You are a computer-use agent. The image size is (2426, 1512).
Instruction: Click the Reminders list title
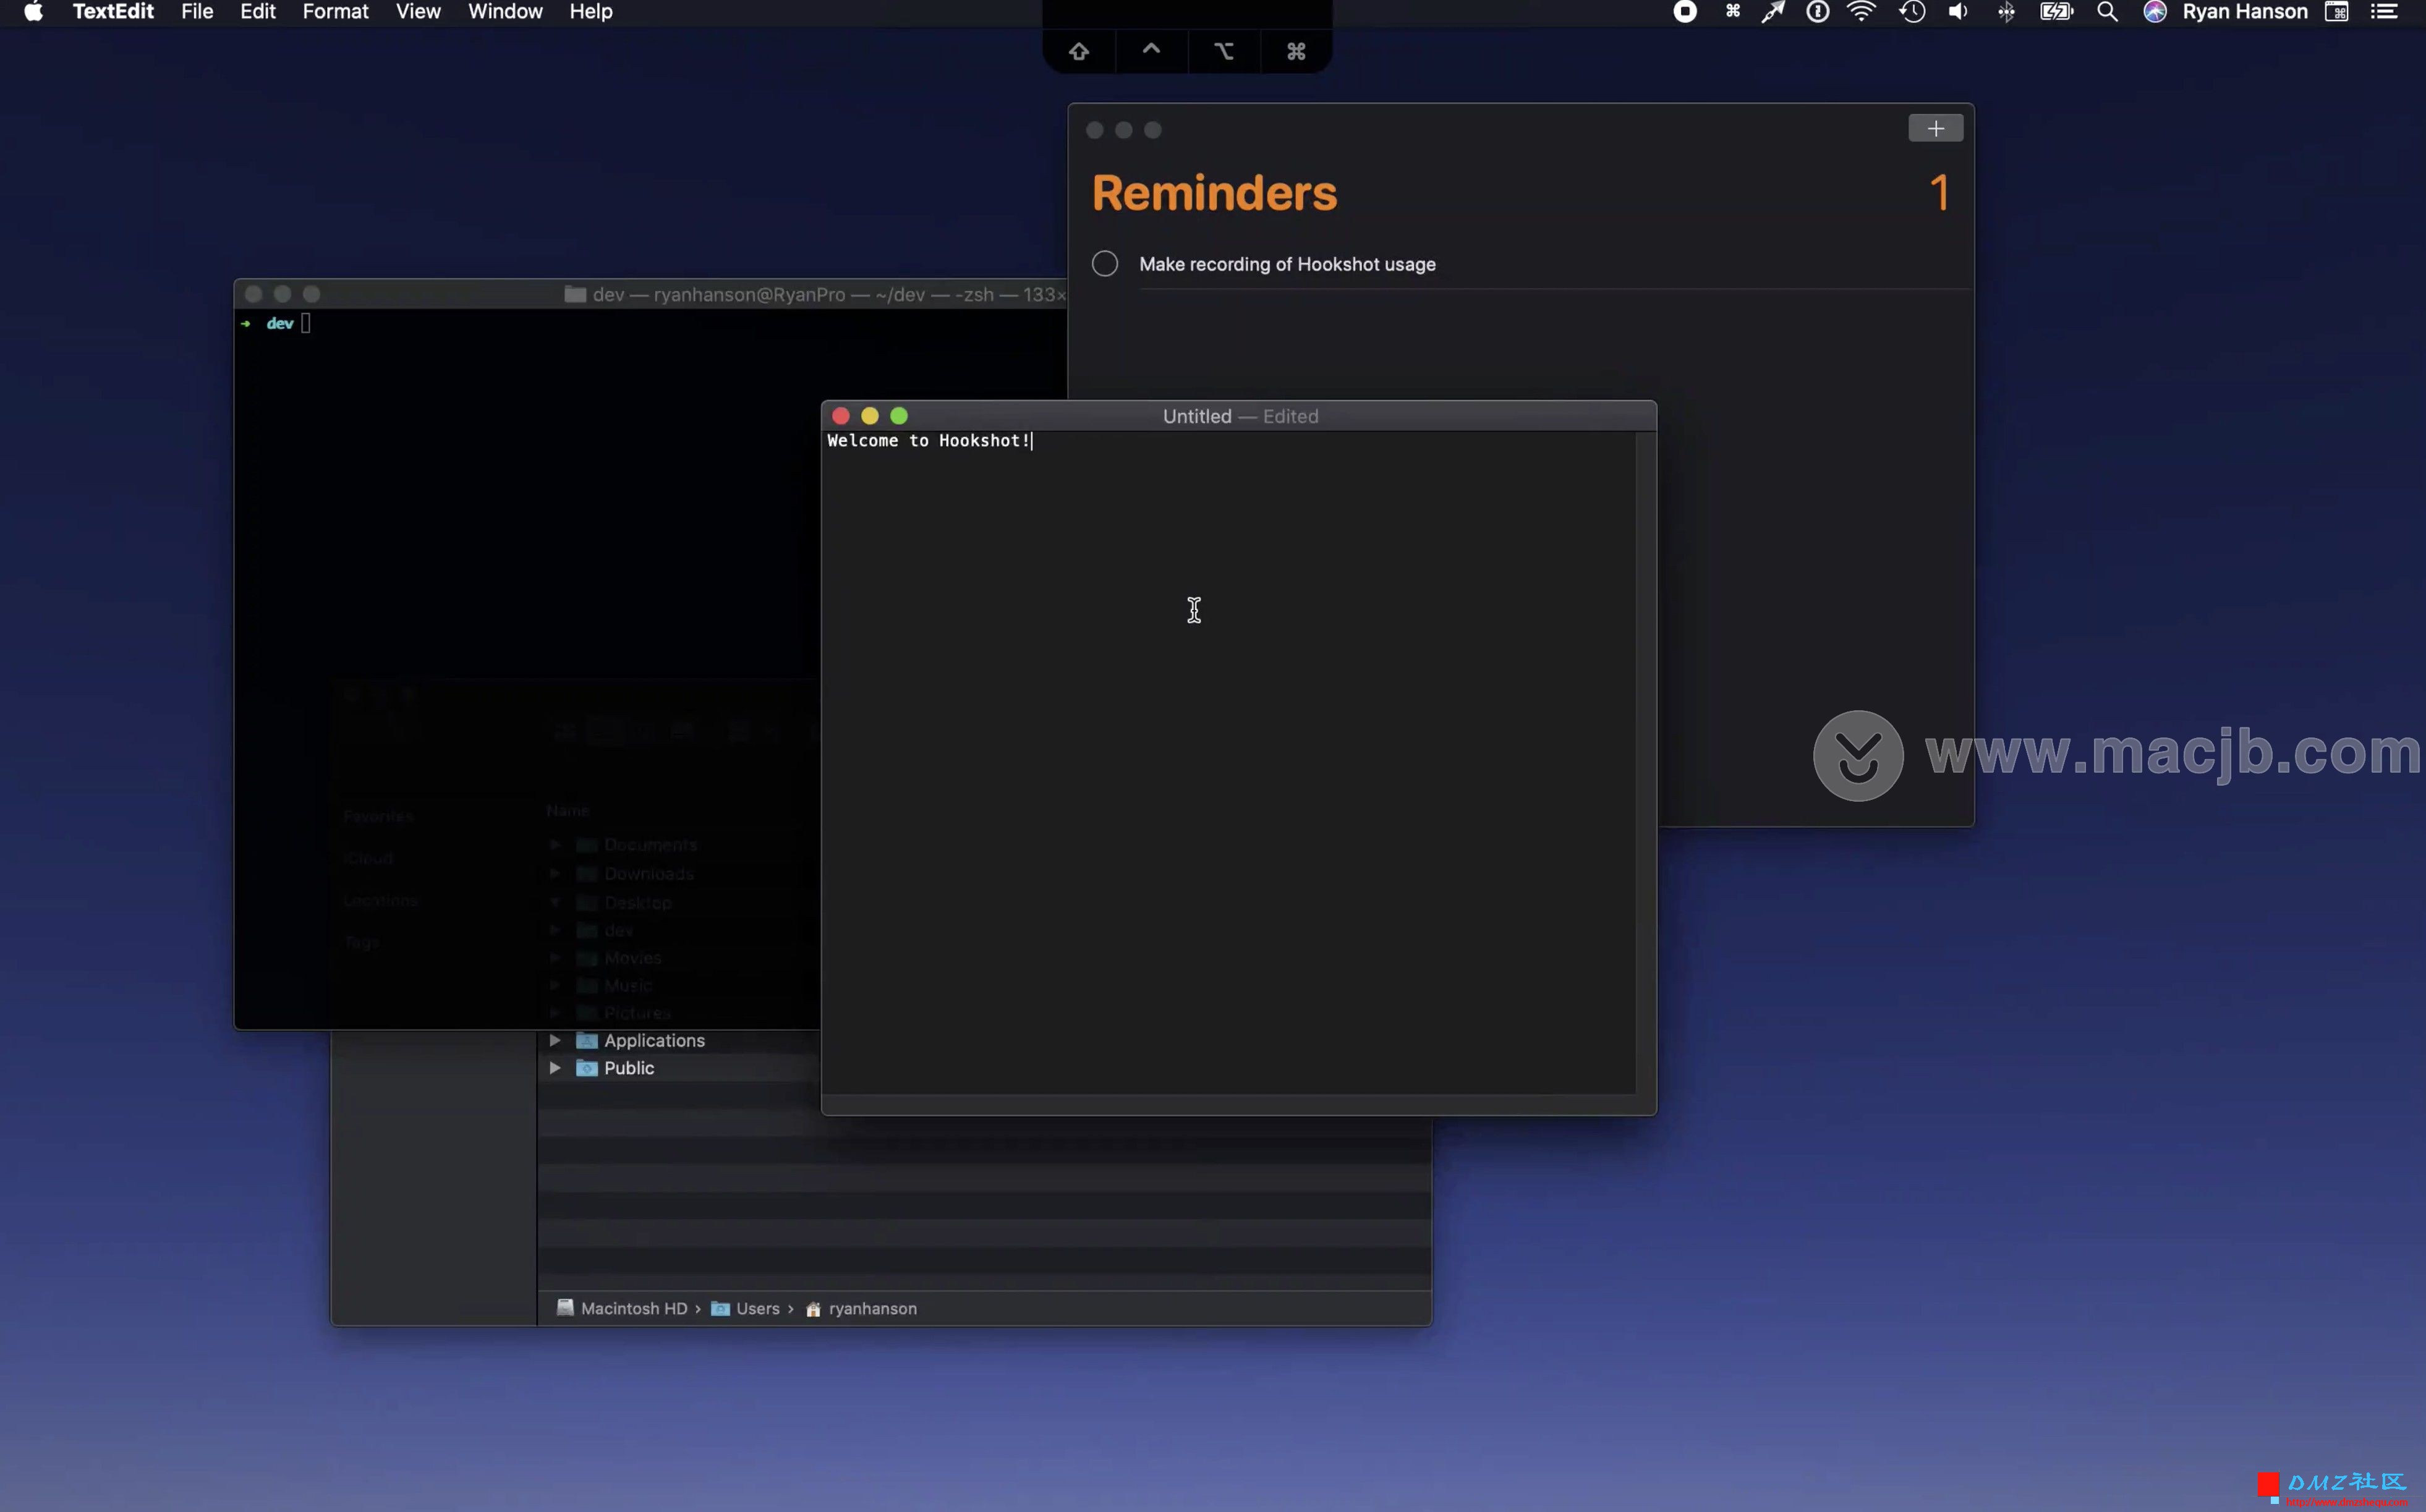click(x=1214, y=193)
